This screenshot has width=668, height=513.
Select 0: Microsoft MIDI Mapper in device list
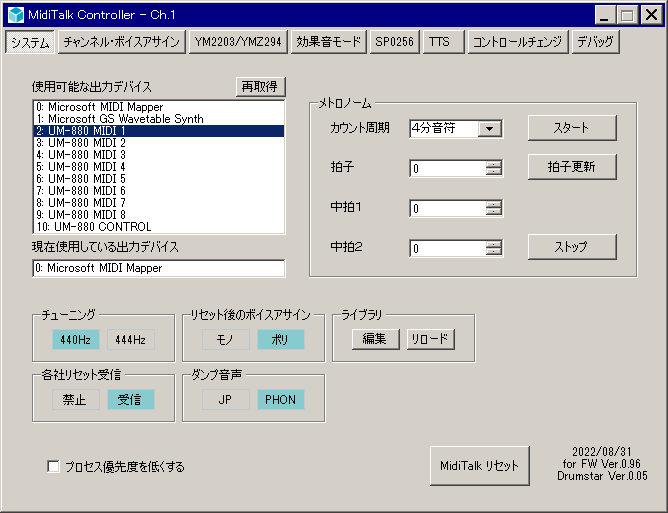(x=158, y=107)
